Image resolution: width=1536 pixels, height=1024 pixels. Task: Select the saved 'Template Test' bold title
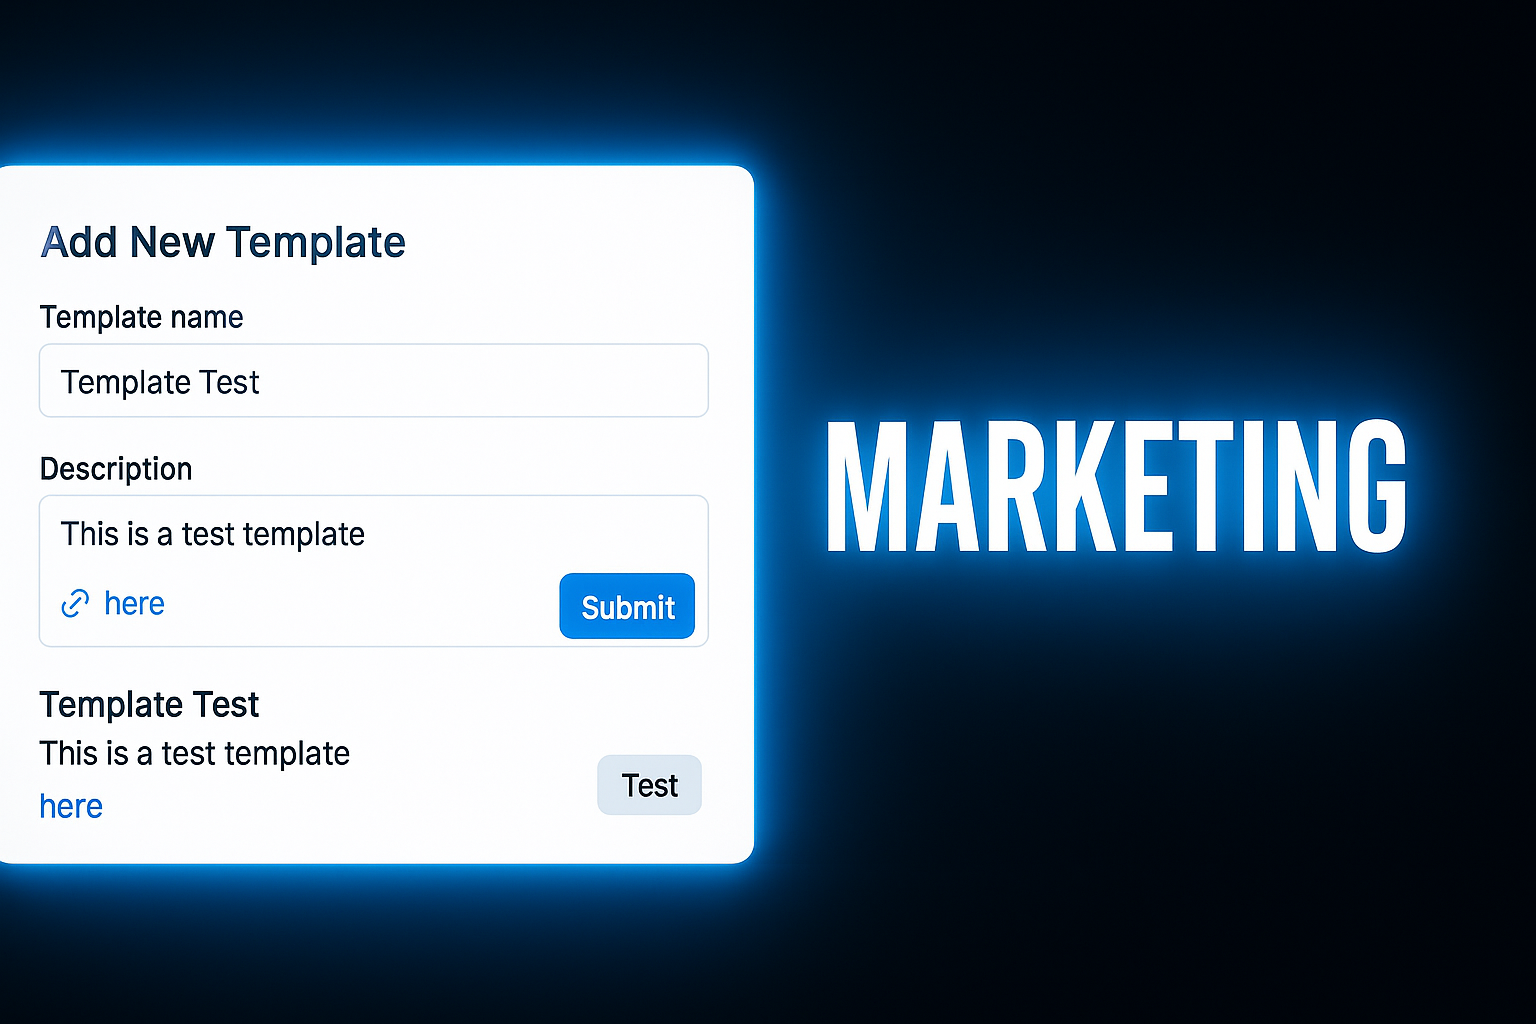point(149,705)
